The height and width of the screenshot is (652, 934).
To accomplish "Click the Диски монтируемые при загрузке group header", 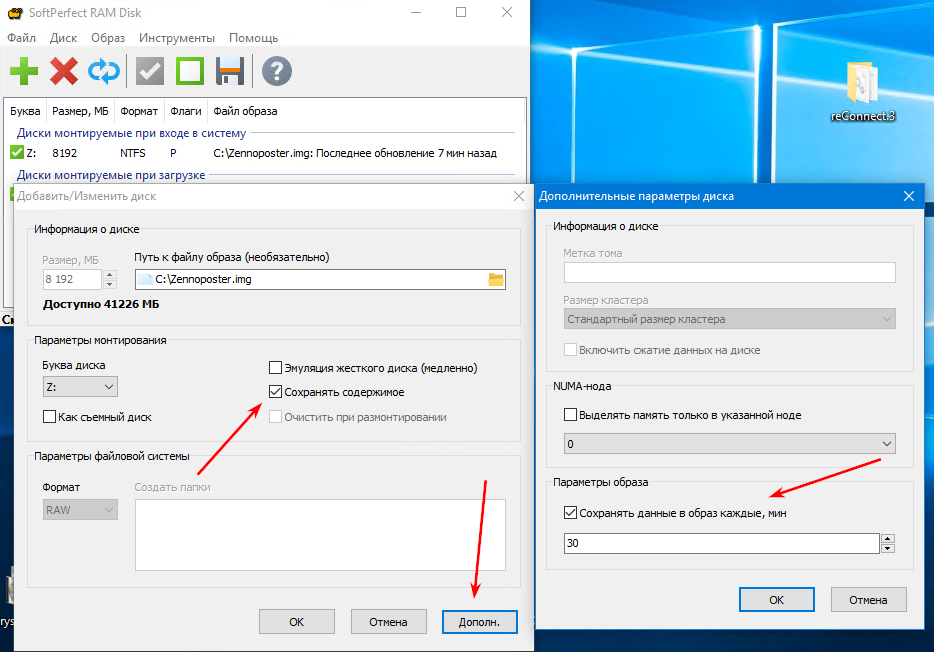I will [111, 175].
